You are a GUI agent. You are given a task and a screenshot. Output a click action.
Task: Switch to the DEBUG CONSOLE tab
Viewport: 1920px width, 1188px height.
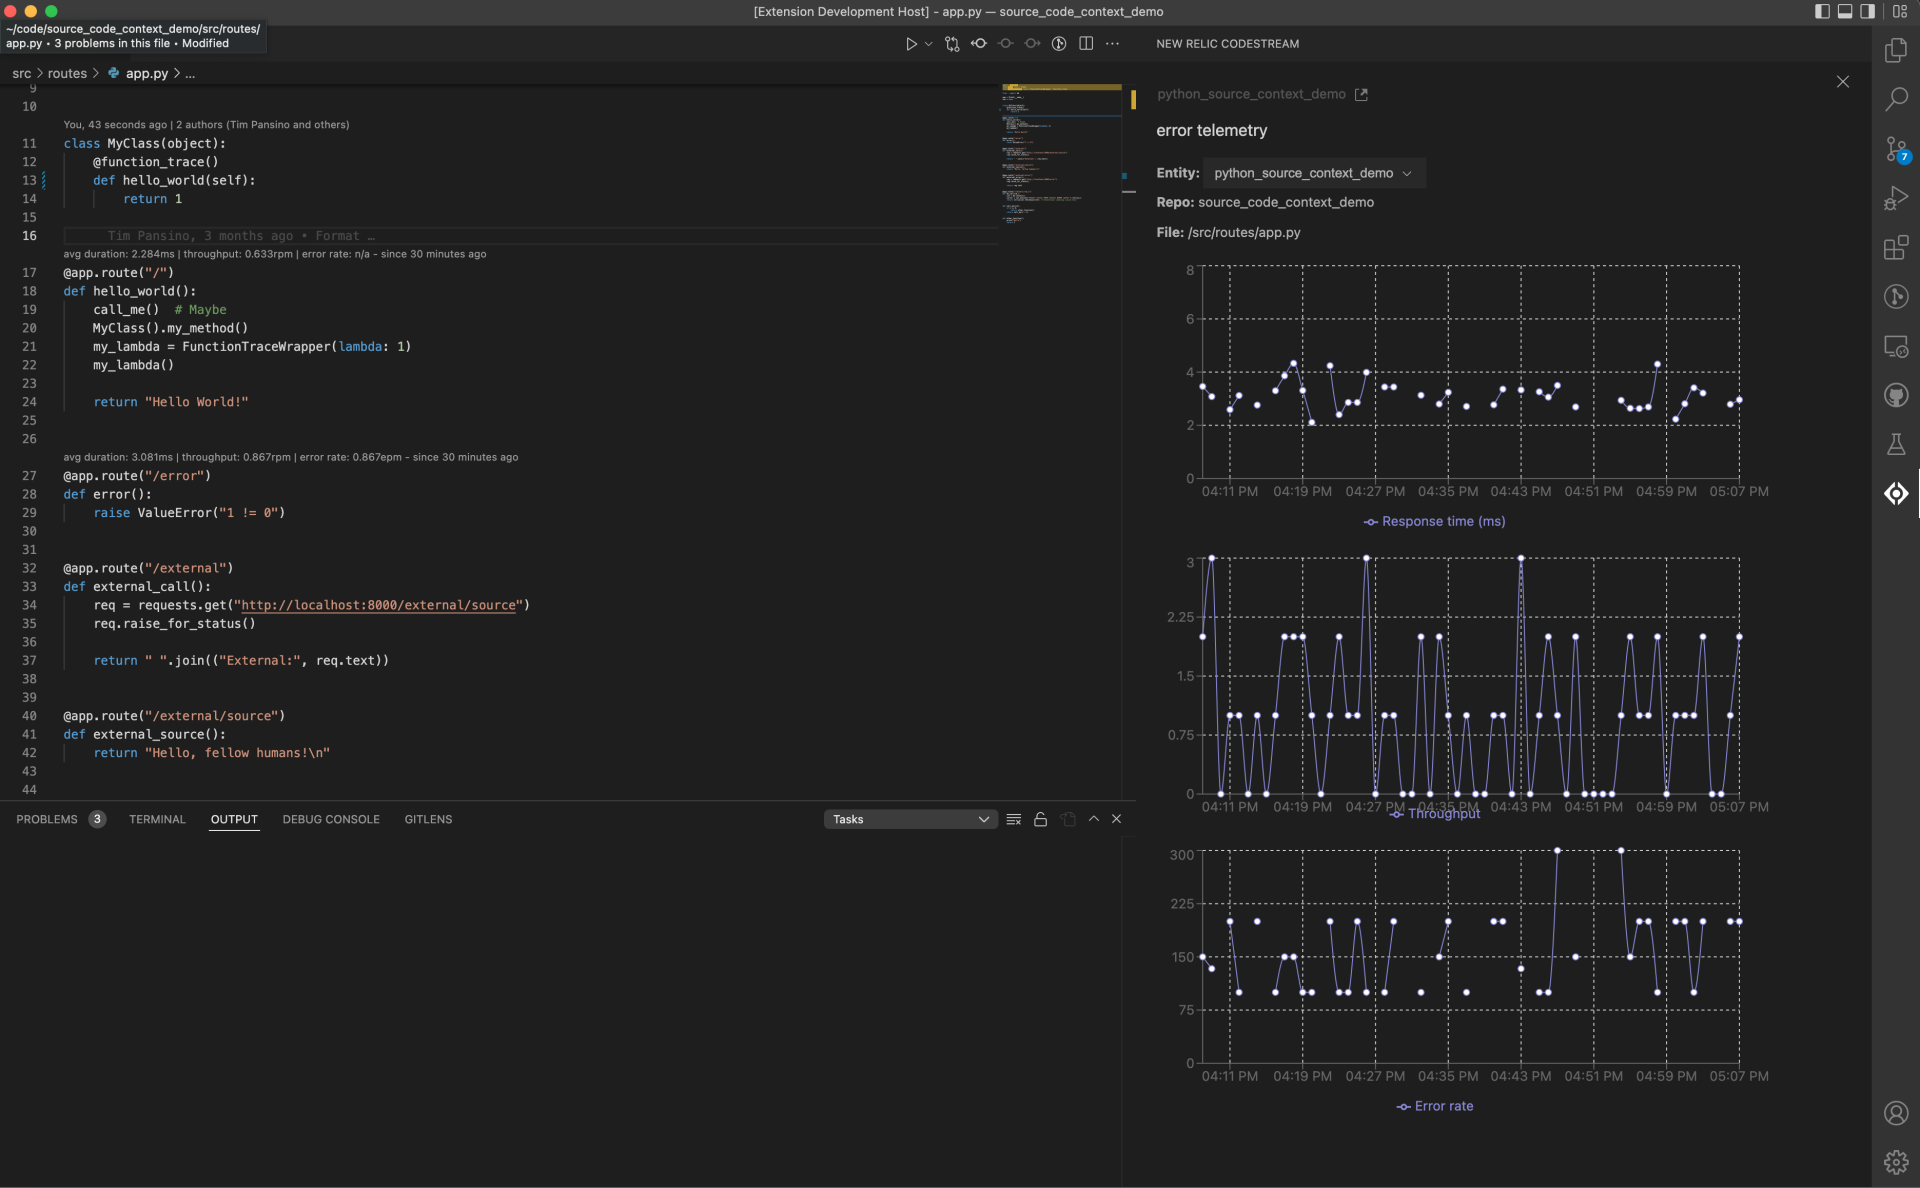(x=330, y=818)
